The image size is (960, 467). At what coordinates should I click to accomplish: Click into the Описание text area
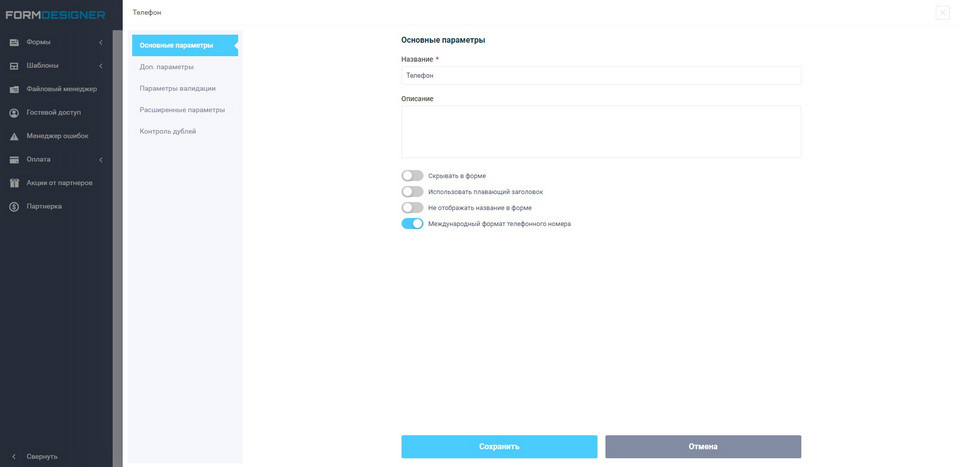(601, 132)
